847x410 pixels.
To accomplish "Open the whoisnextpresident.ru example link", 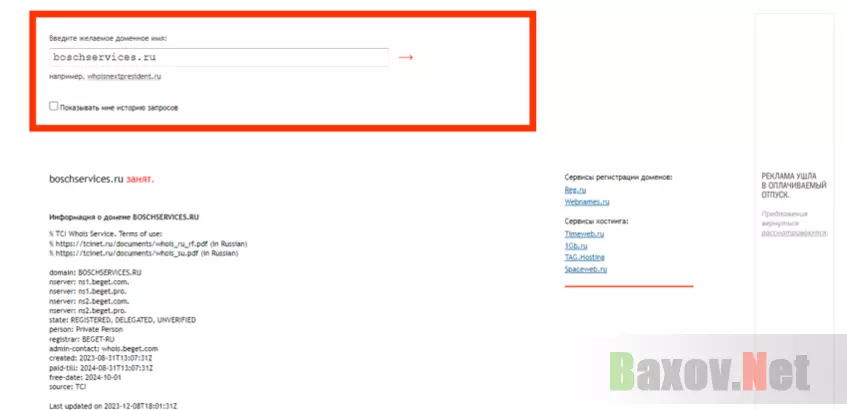I will 124,77.
